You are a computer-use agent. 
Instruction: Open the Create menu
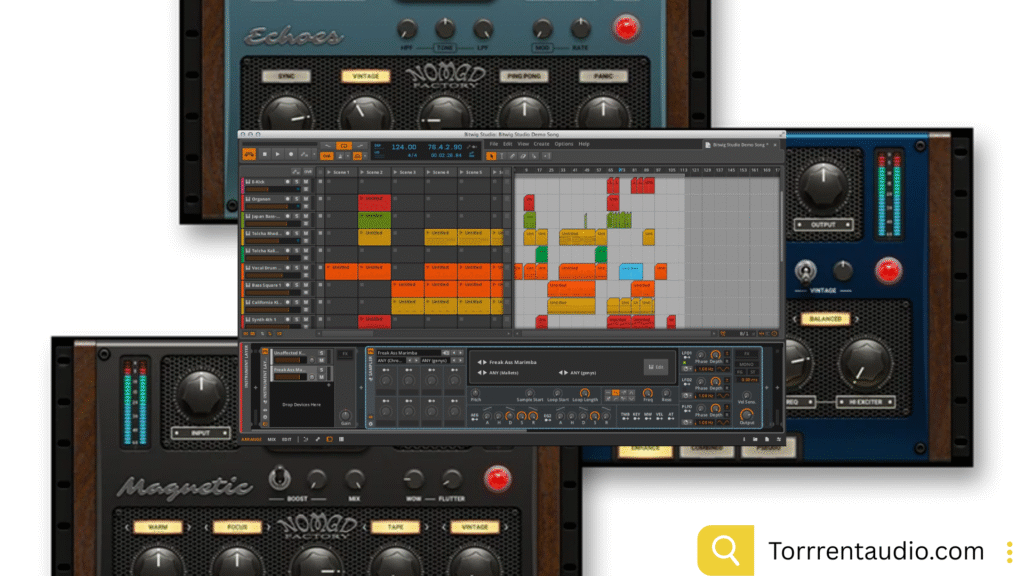point(540,144)
